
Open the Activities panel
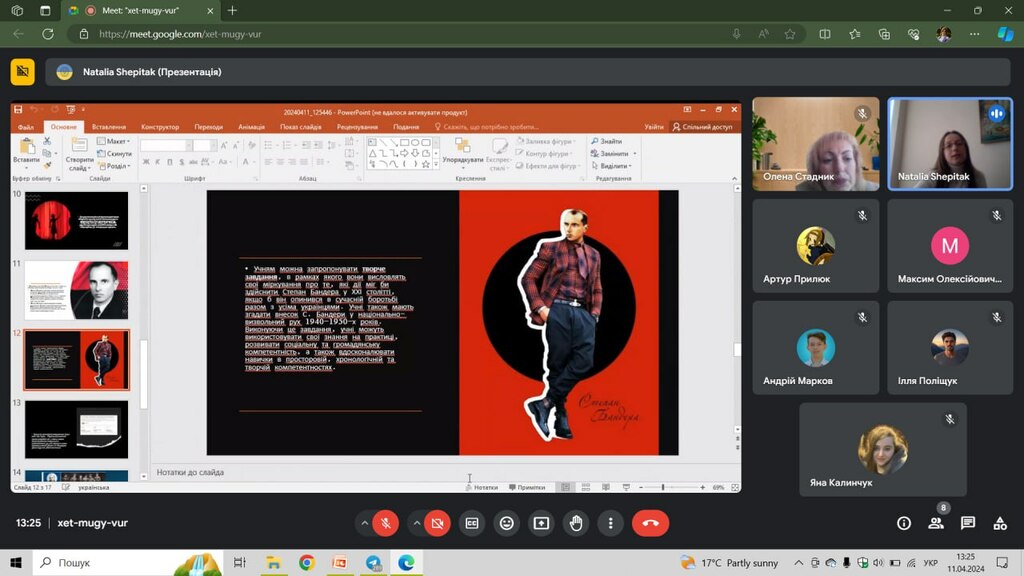click(999, 523)
